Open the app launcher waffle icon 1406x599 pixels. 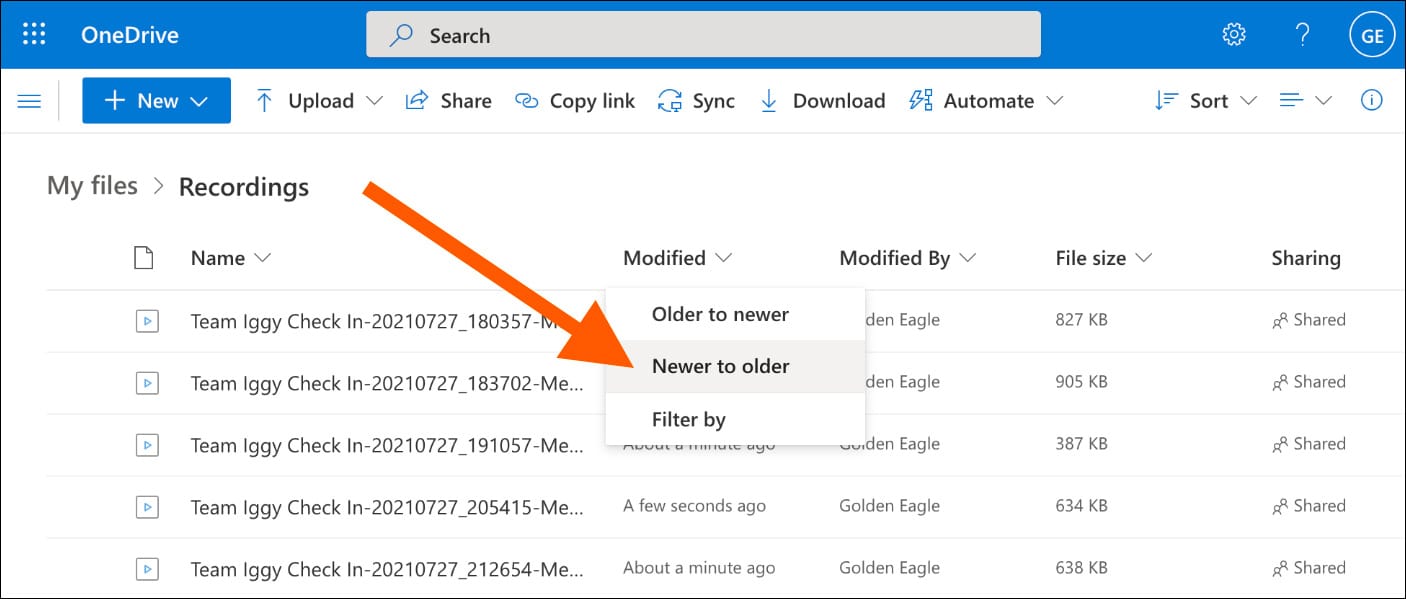pos(34,35)
